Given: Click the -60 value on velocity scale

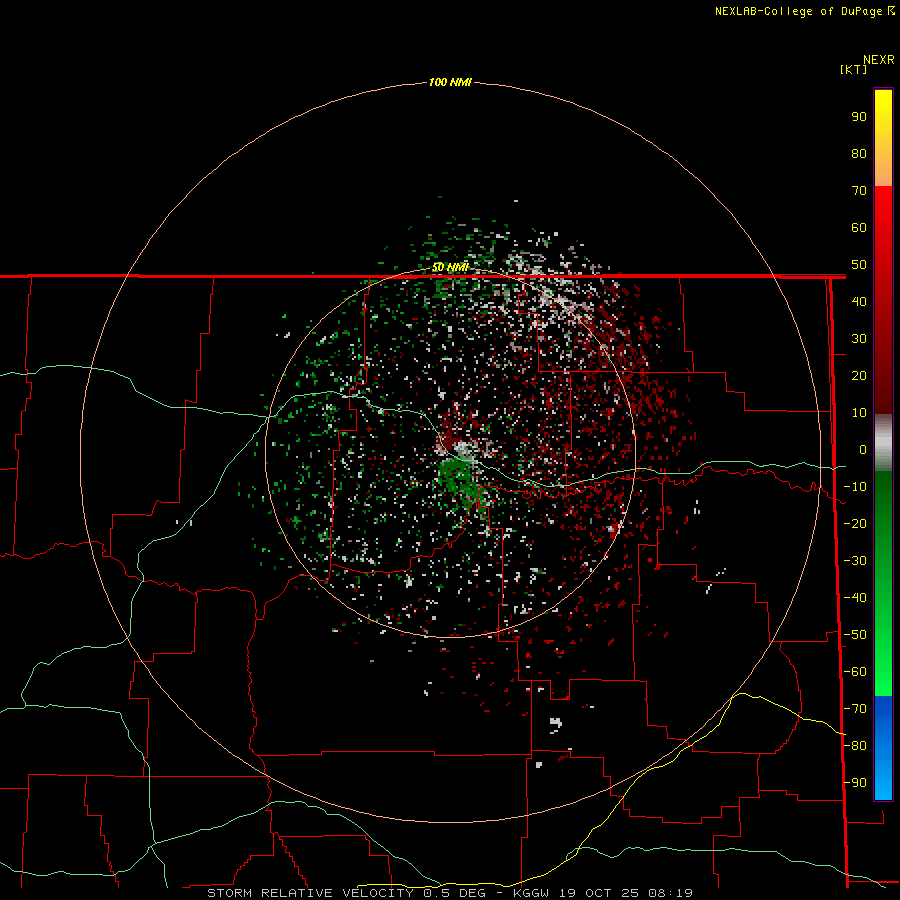Looking at the screenshot, I should coord(855,672).
